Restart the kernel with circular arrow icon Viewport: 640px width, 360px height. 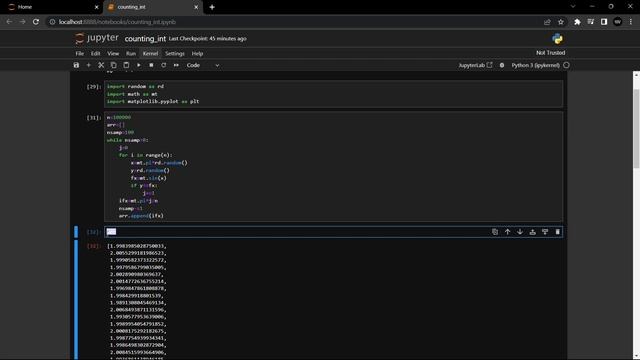pyautogui.click(x=164, y=65)
